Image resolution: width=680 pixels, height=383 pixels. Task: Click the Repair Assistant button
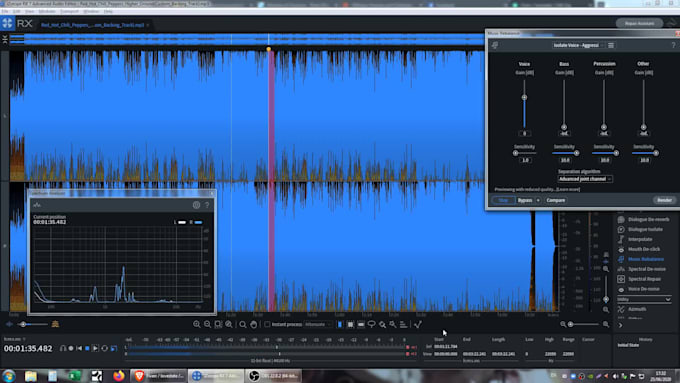[640, 23]
